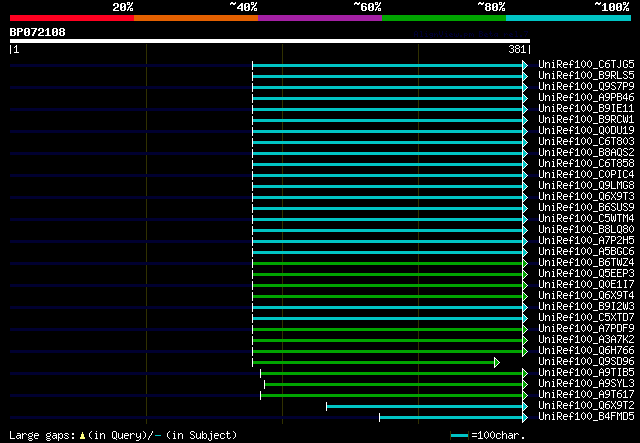Click the red 20% color segment
640x443 pixels.
[72, 18]
